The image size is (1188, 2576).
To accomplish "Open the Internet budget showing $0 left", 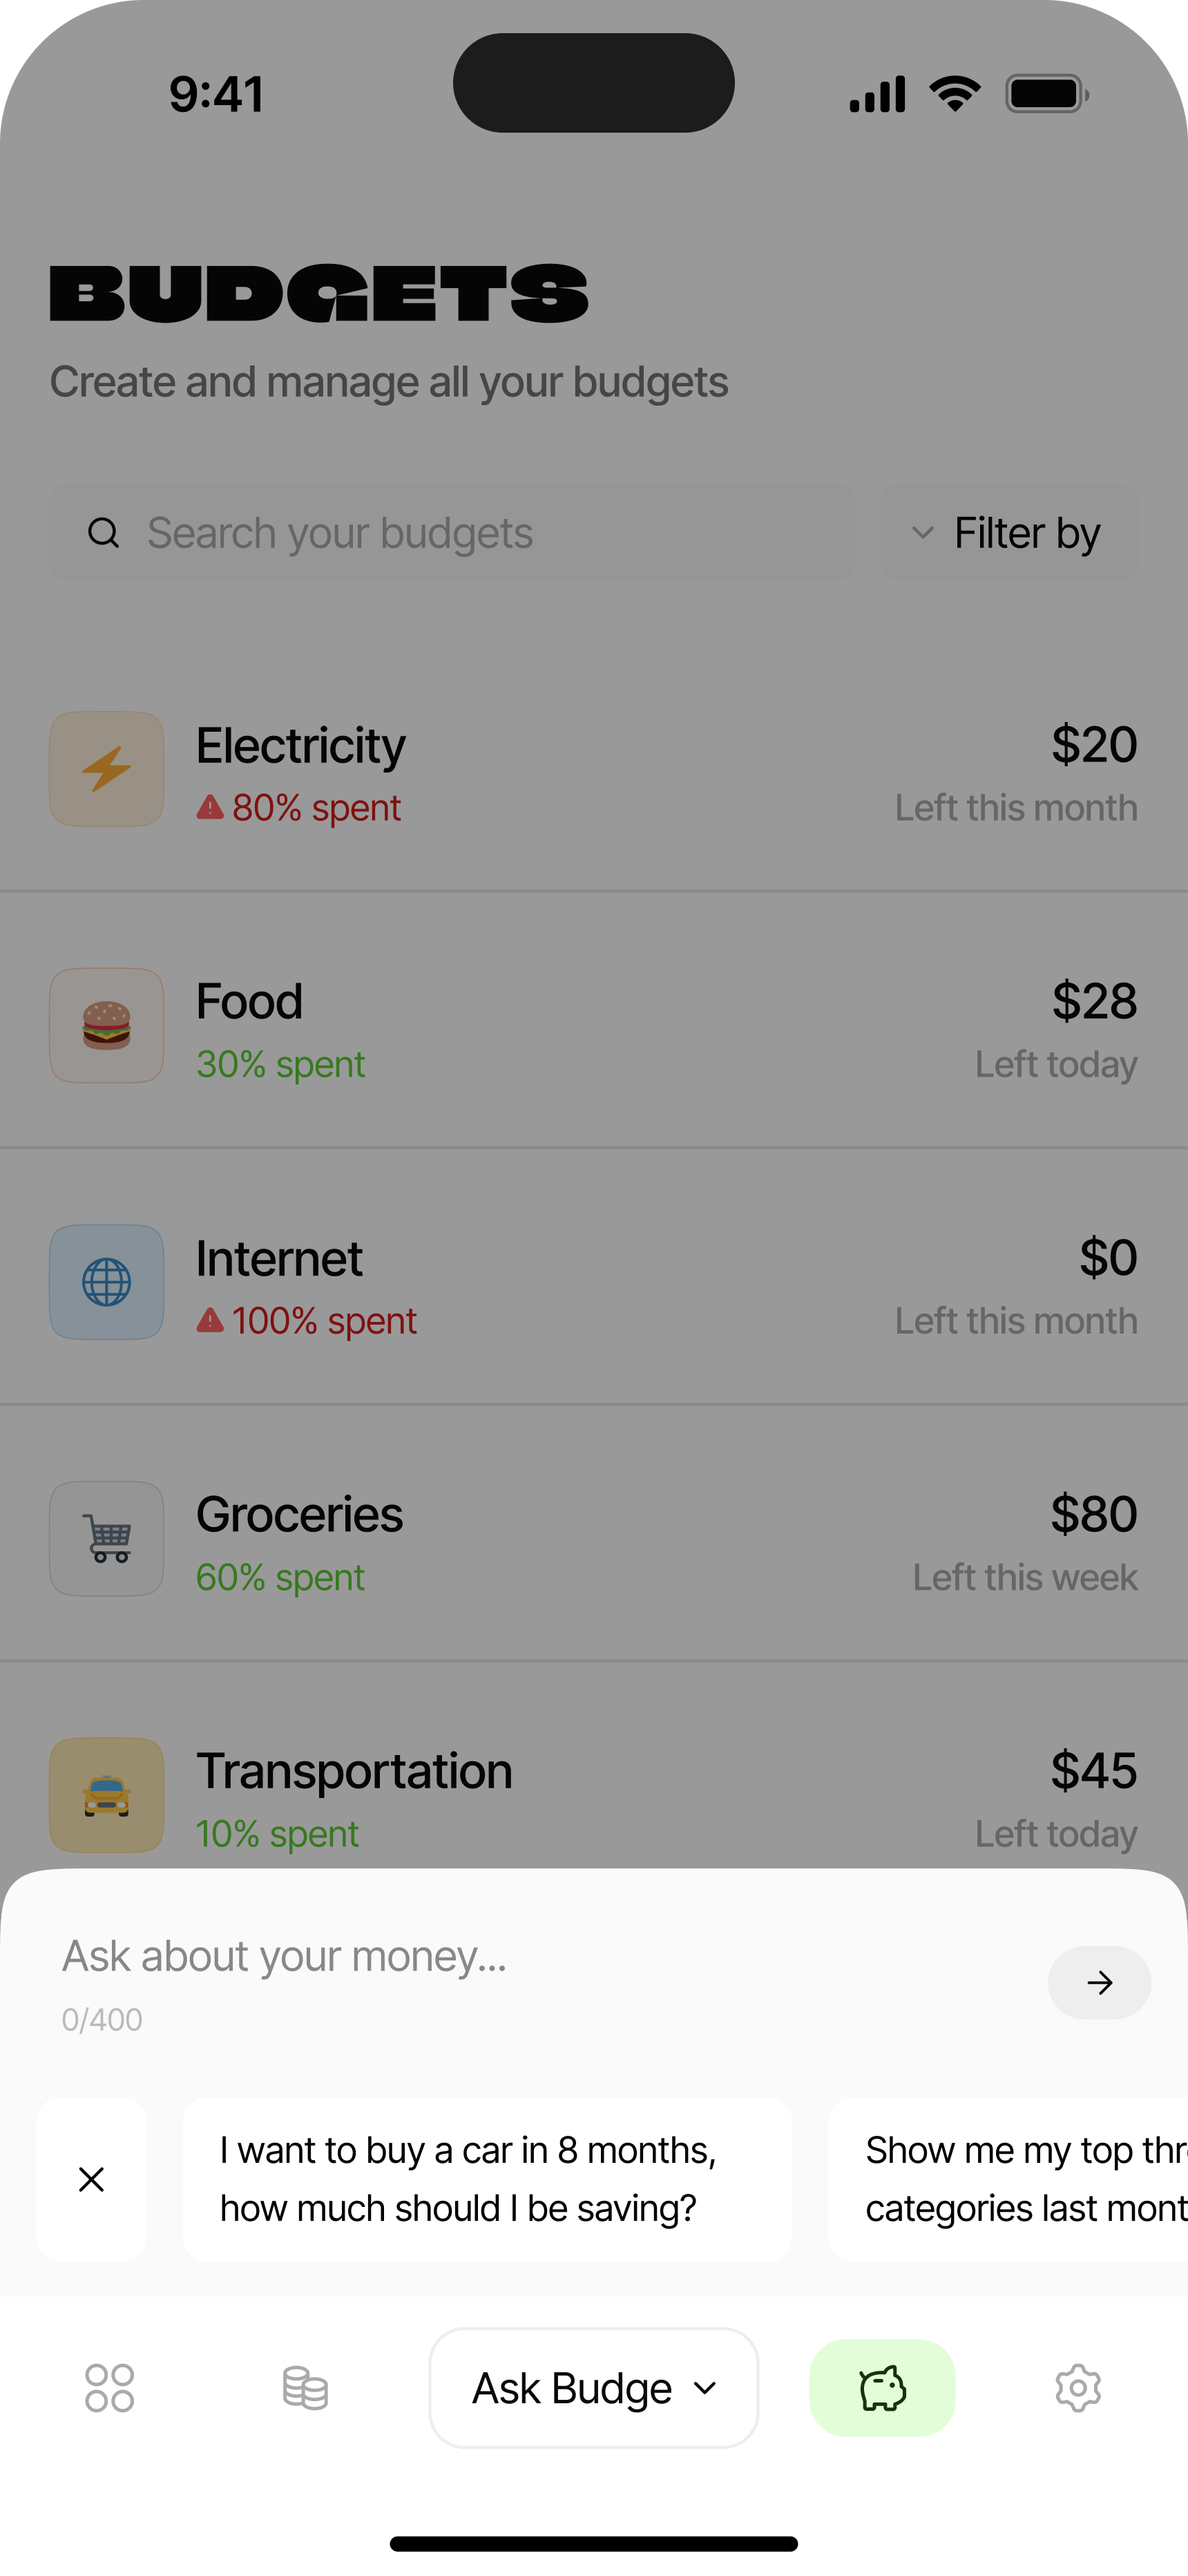I will tap(594, 1282).
